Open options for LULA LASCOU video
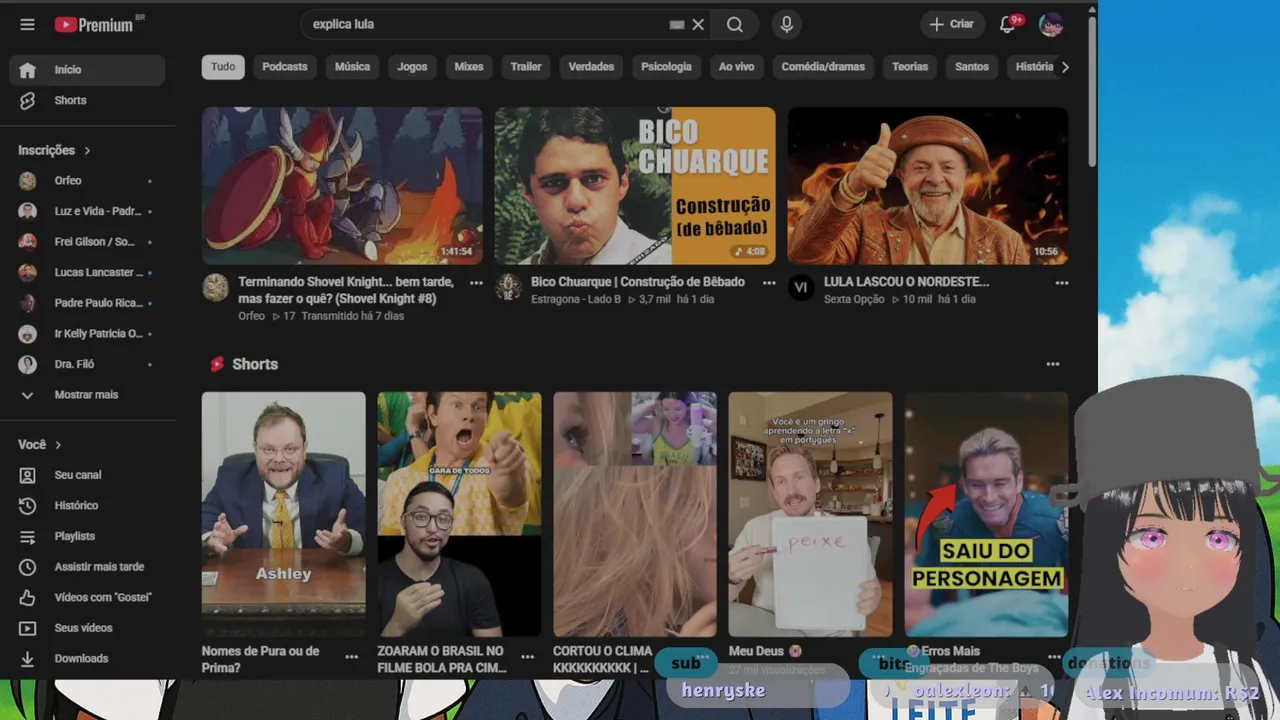 (x=1062, y=283)
